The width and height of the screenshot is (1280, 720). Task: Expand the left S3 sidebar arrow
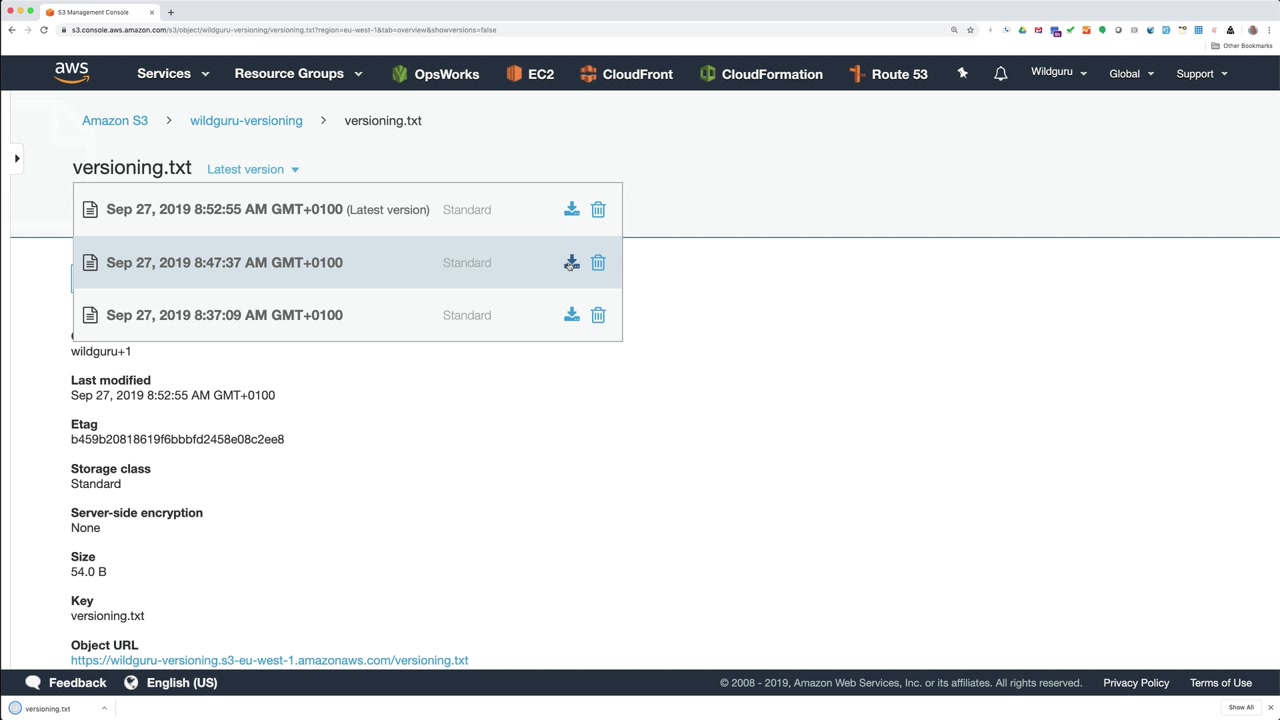[16, 158]
